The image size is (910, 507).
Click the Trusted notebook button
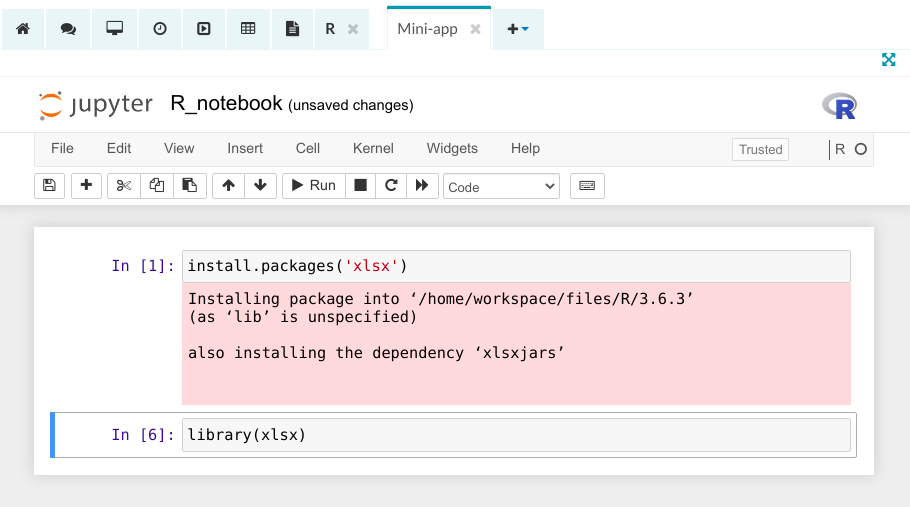pos(760,149)
